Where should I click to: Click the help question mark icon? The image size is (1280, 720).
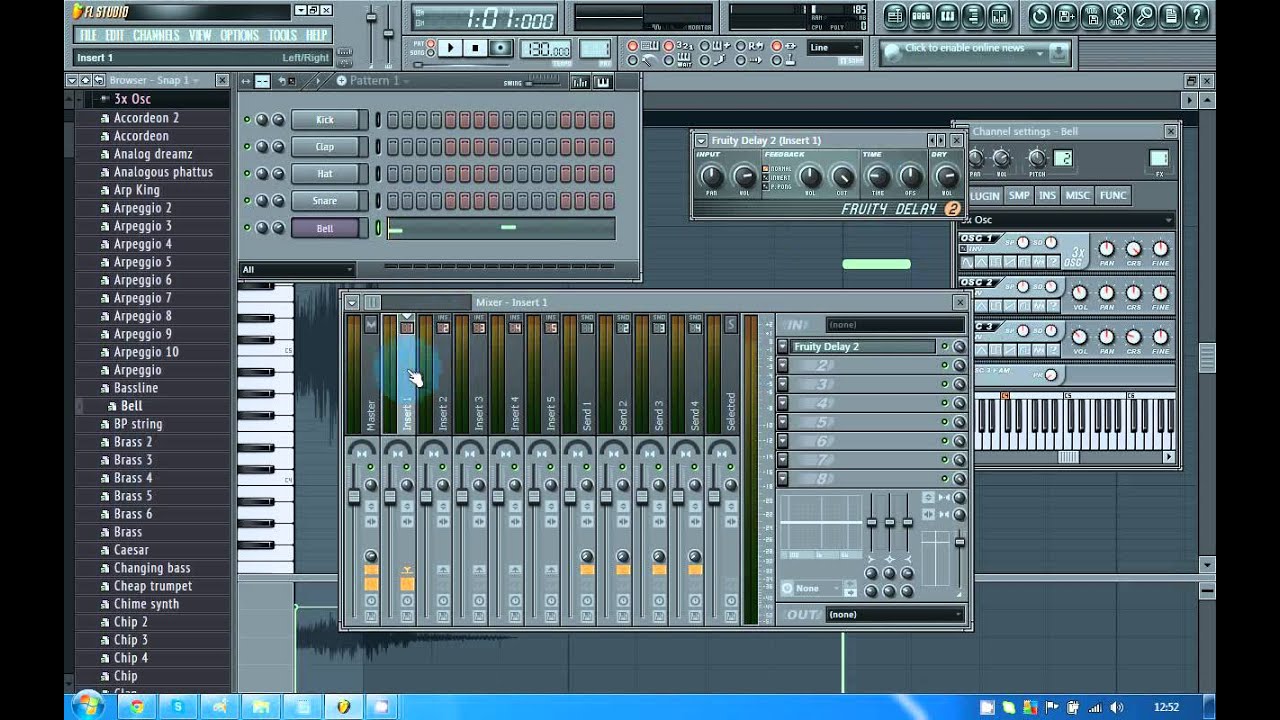coord(1196,16)
